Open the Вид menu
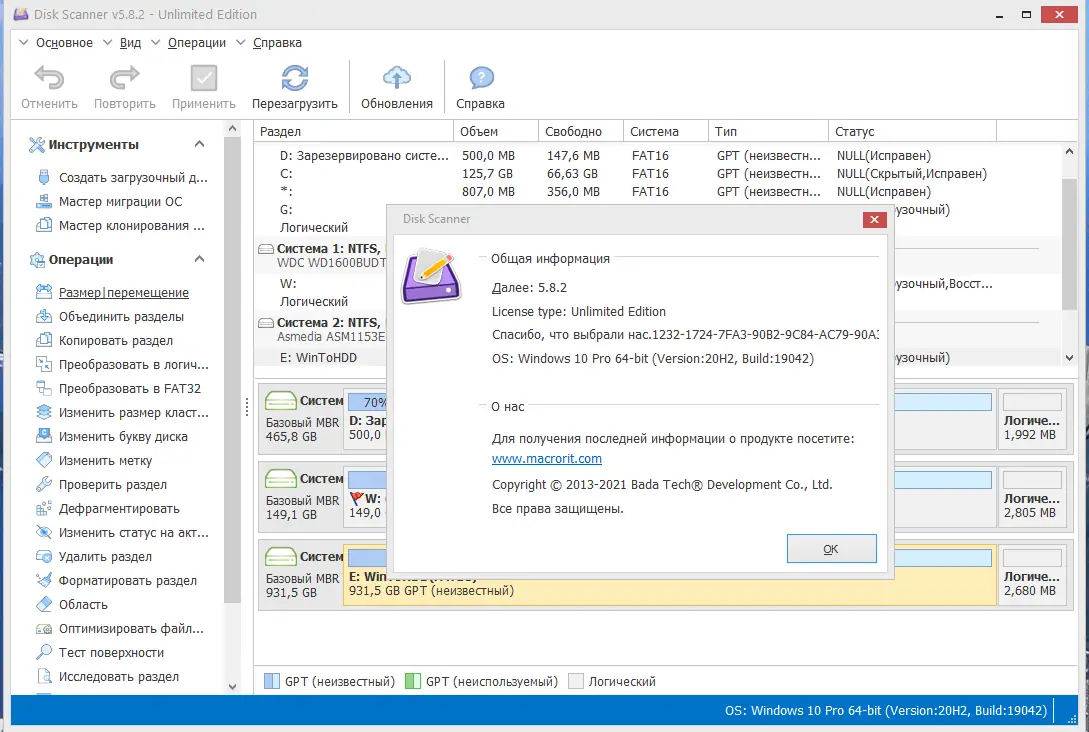Viewport: 1089px width, 732px height. click(130, 42)
